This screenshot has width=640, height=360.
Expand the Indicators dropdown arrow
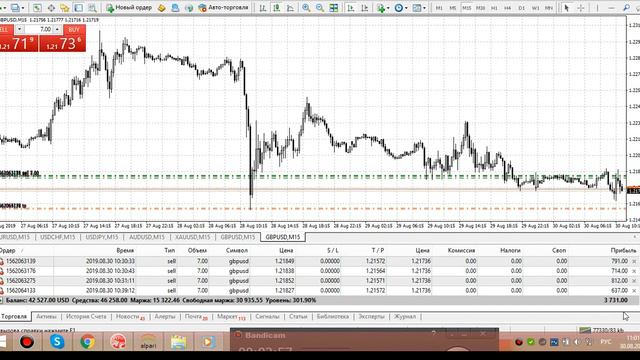click(388, 8)
